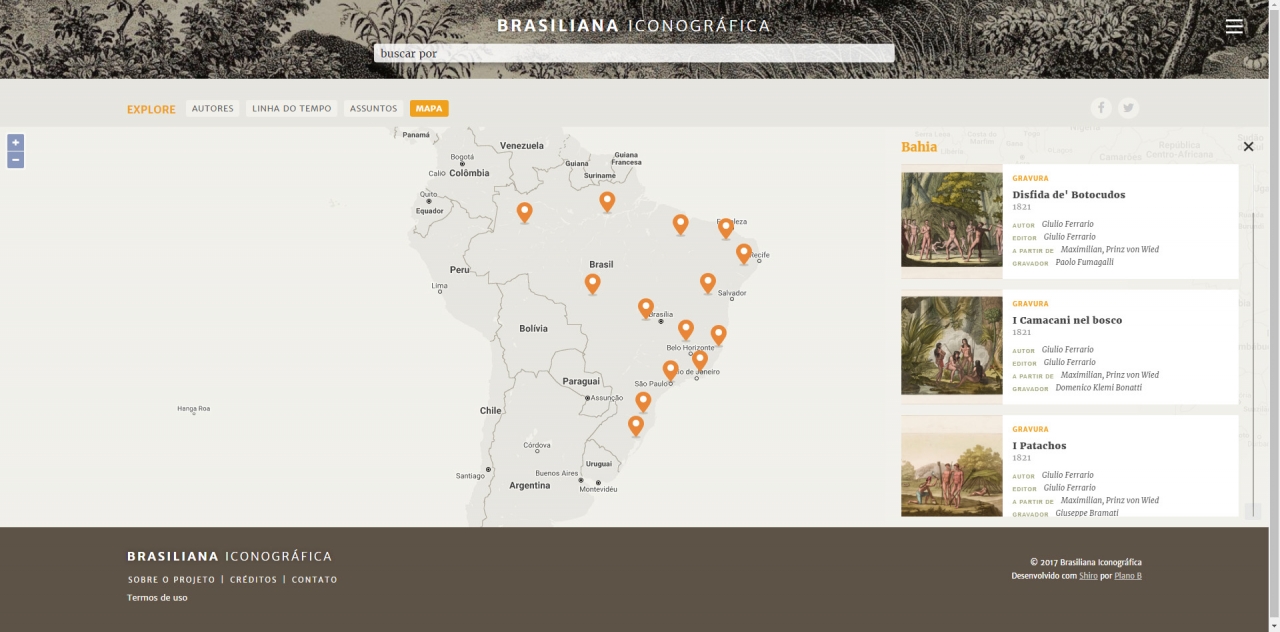Open the Termos de uso link
Viewport: 1280px width, 632px height.
(157, 598)
